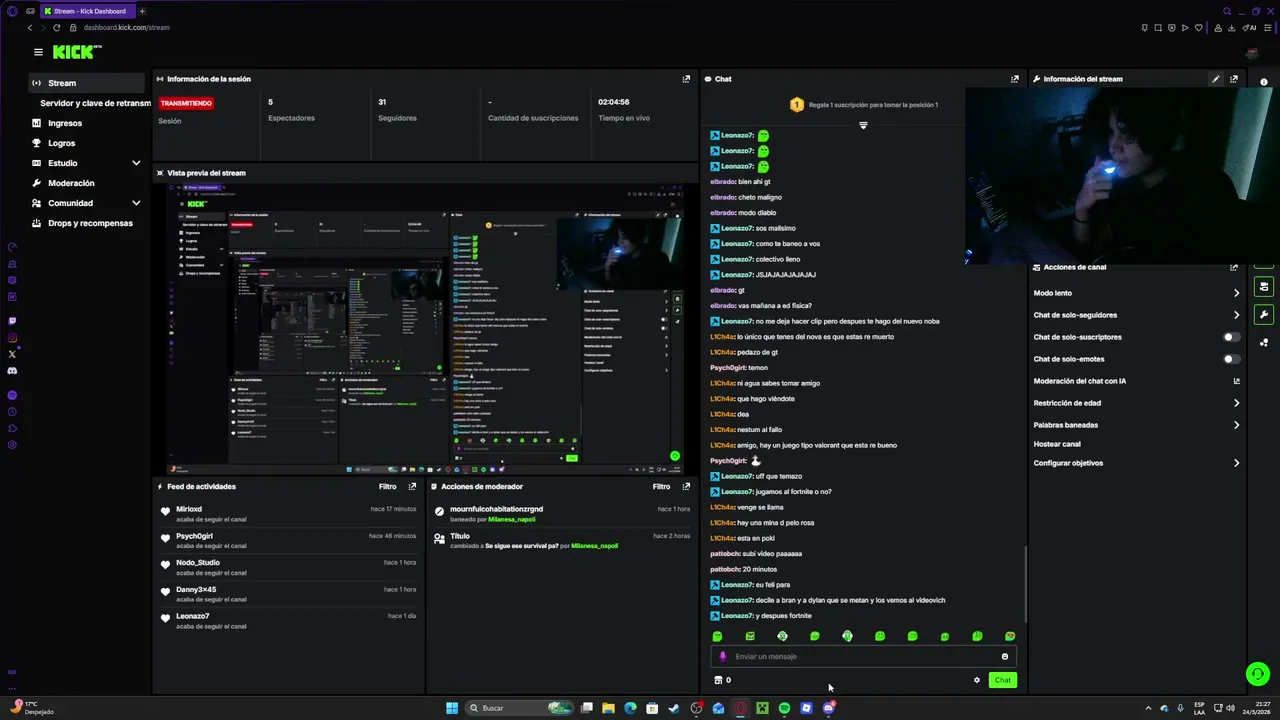Open the channel points shop icon
The height and width of the screenshot is (720, 1280).
[x=718, y=680]
